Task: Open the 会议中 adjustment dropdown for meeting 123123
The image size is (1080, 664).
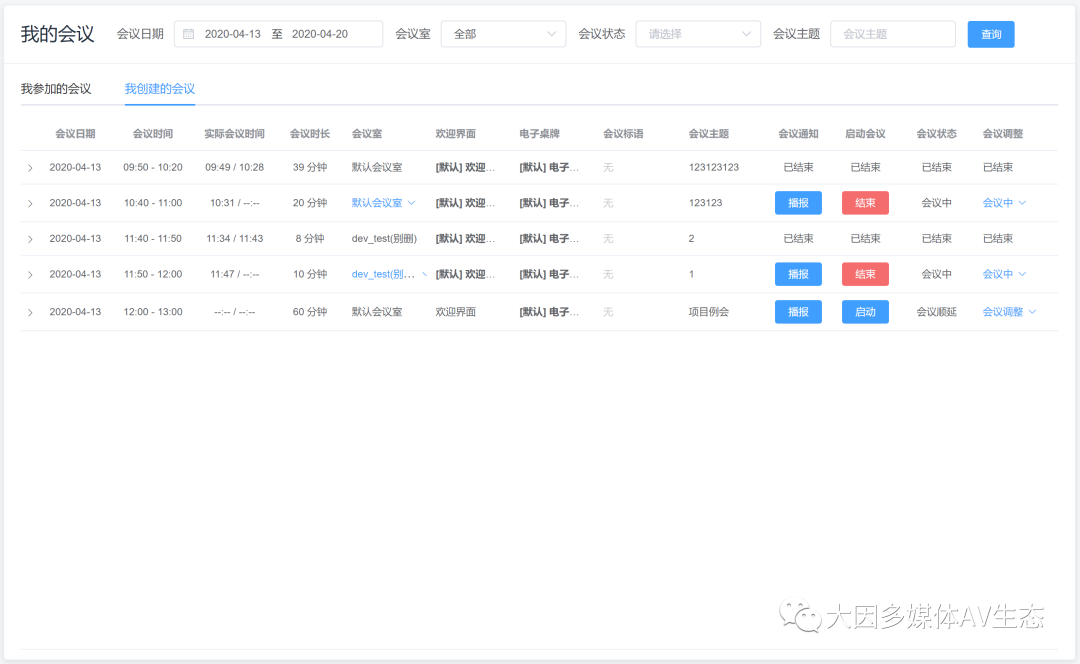Action: (x=998, y=202)
